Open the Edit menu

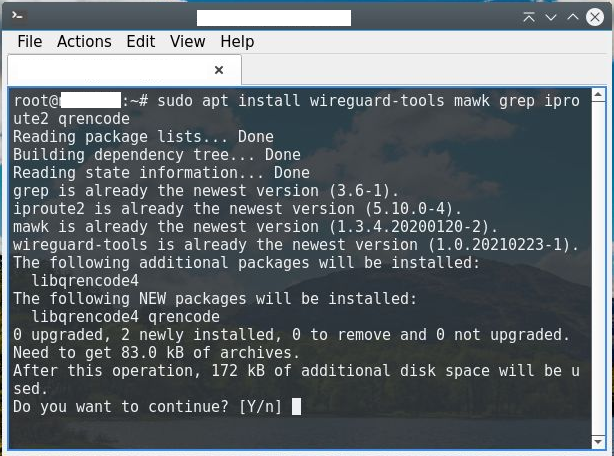(140, 42)
